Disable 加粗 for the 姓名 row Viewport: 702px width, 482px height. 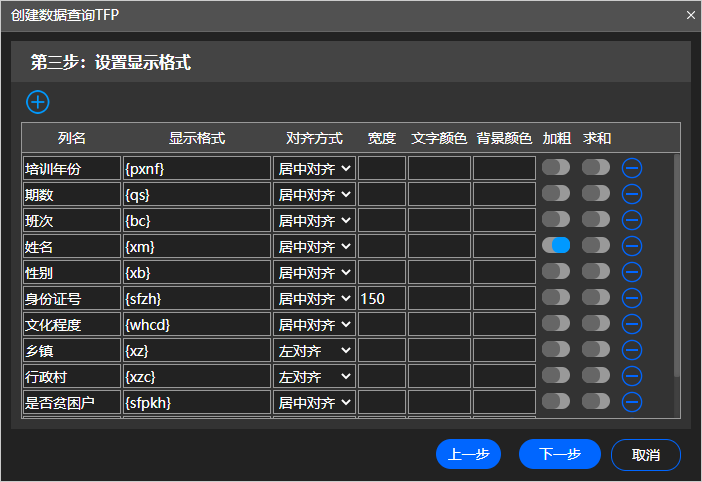(556, 246)
